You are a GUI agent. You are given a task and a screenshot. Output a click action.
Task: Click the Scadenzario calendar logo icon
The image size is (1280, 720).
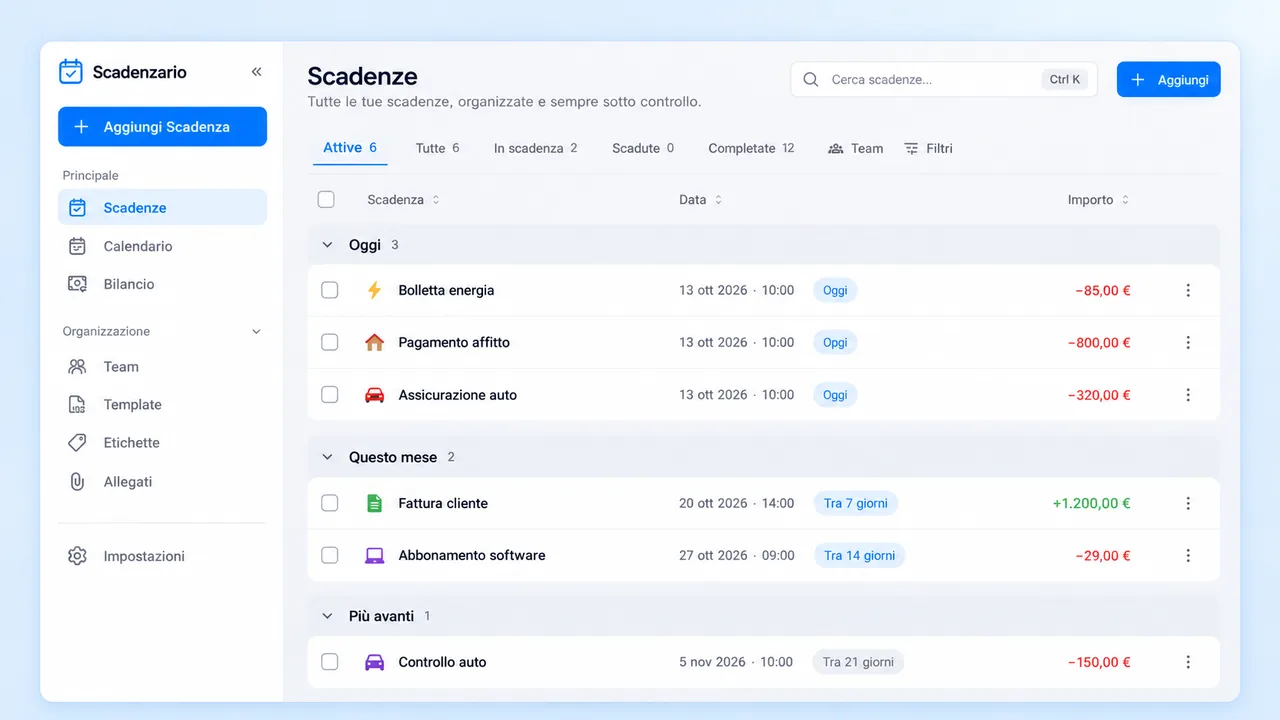71,71
